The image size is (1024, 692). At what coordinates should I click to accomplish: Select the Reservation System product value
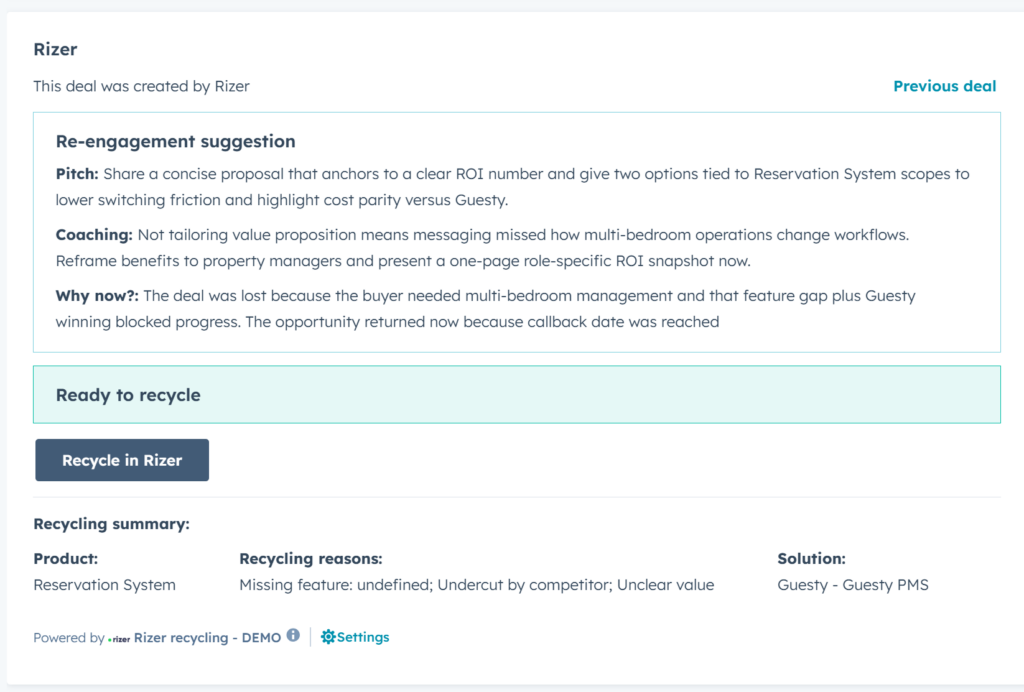pyautogui.click(x=104, y=585)
